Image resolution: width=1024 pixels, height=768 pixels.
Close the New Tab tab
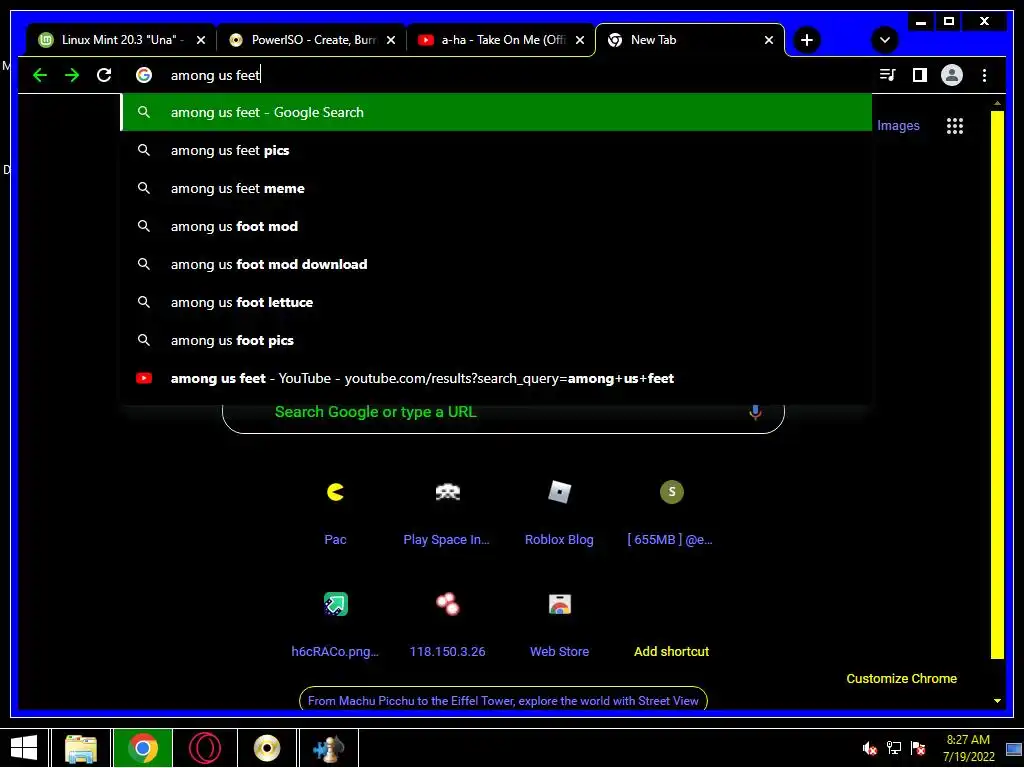coord(769,40)
